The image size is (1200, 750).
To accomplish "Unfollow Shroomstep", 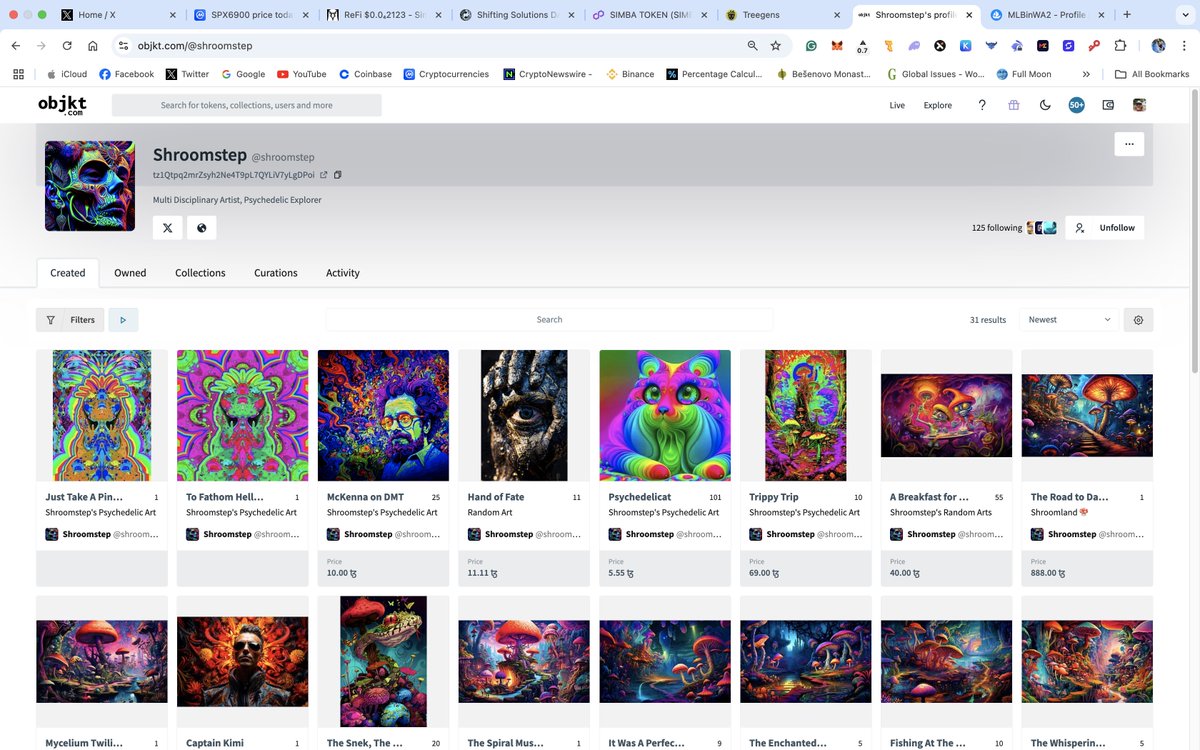I will tap(1105, 228).
